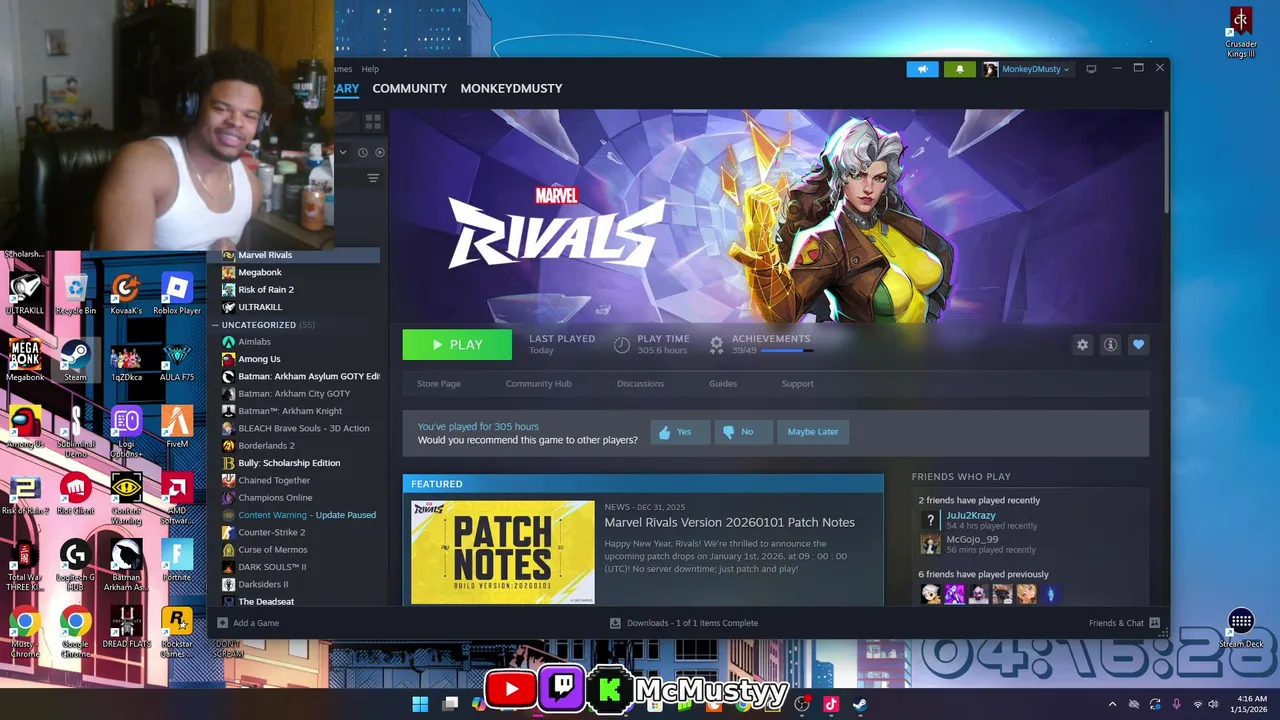Open TikTok from the taskbar

(830, 704)
